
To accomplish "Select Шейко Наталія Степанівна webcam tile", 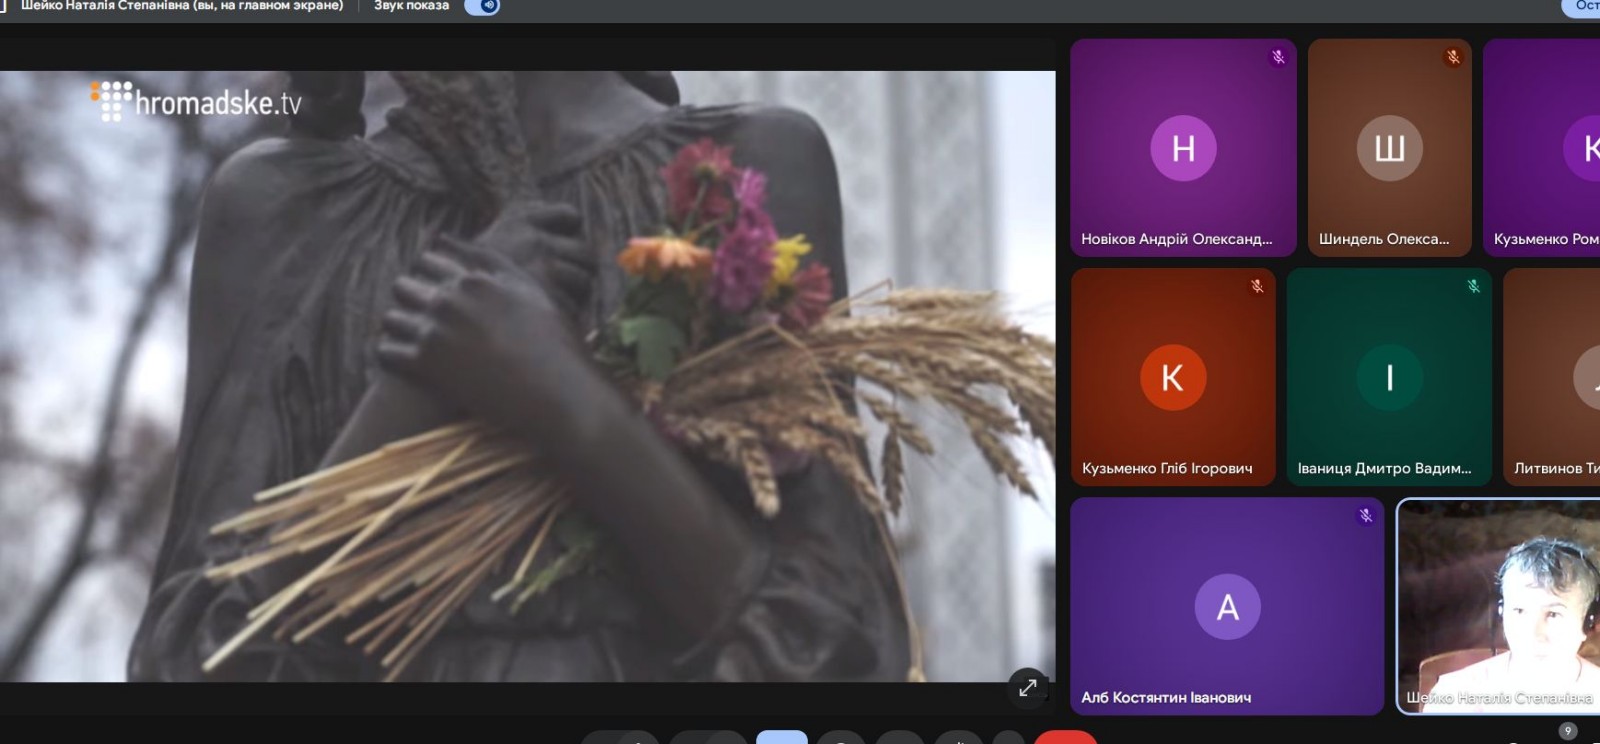I will pos(1498,606).
